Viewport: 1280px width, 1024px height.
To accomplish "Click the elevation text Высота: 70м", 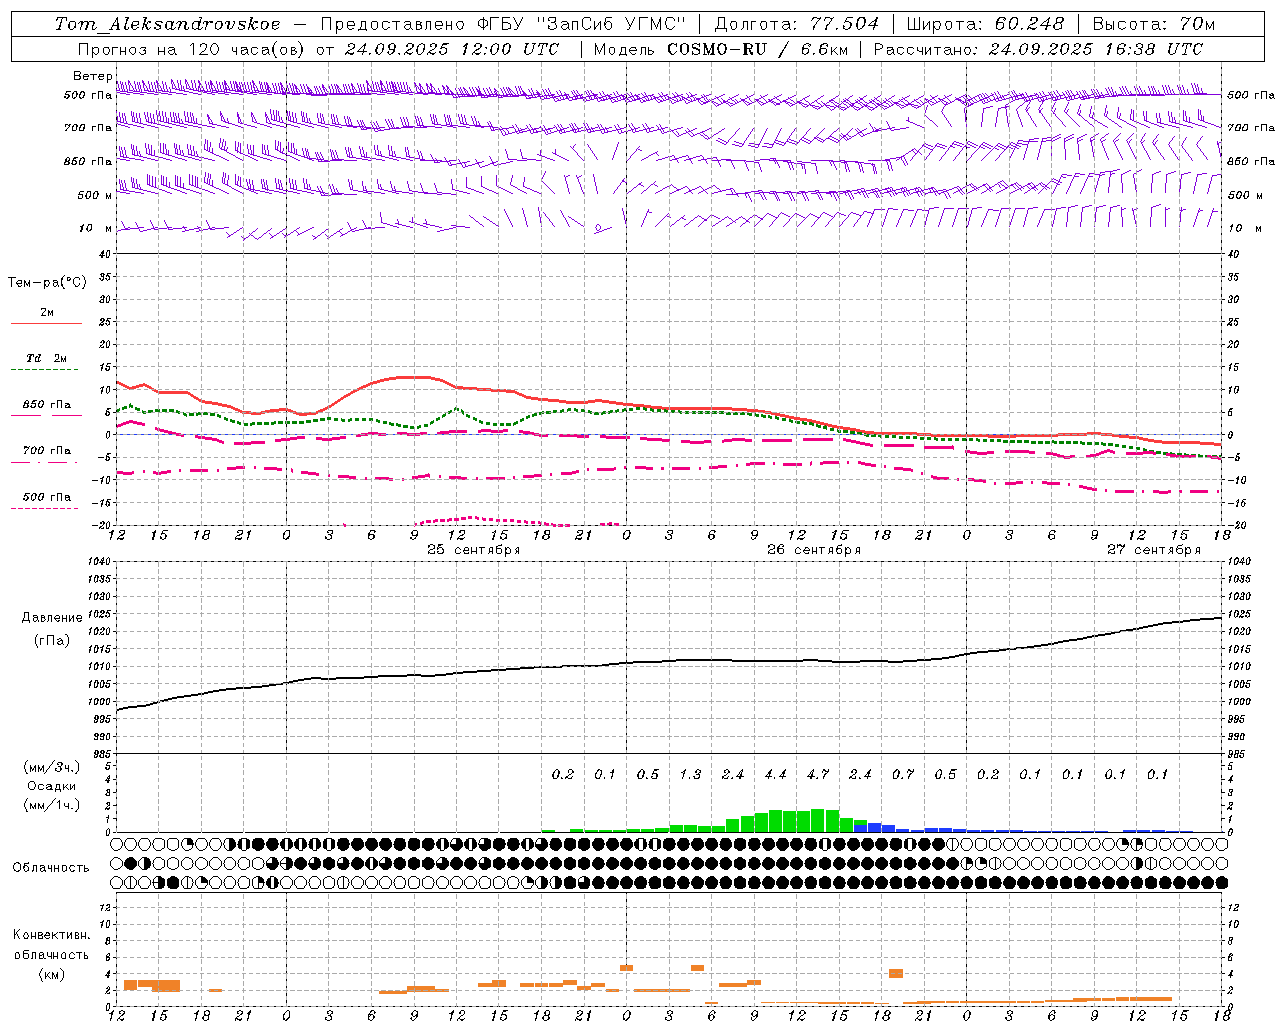I will [x=1154, y=24].
